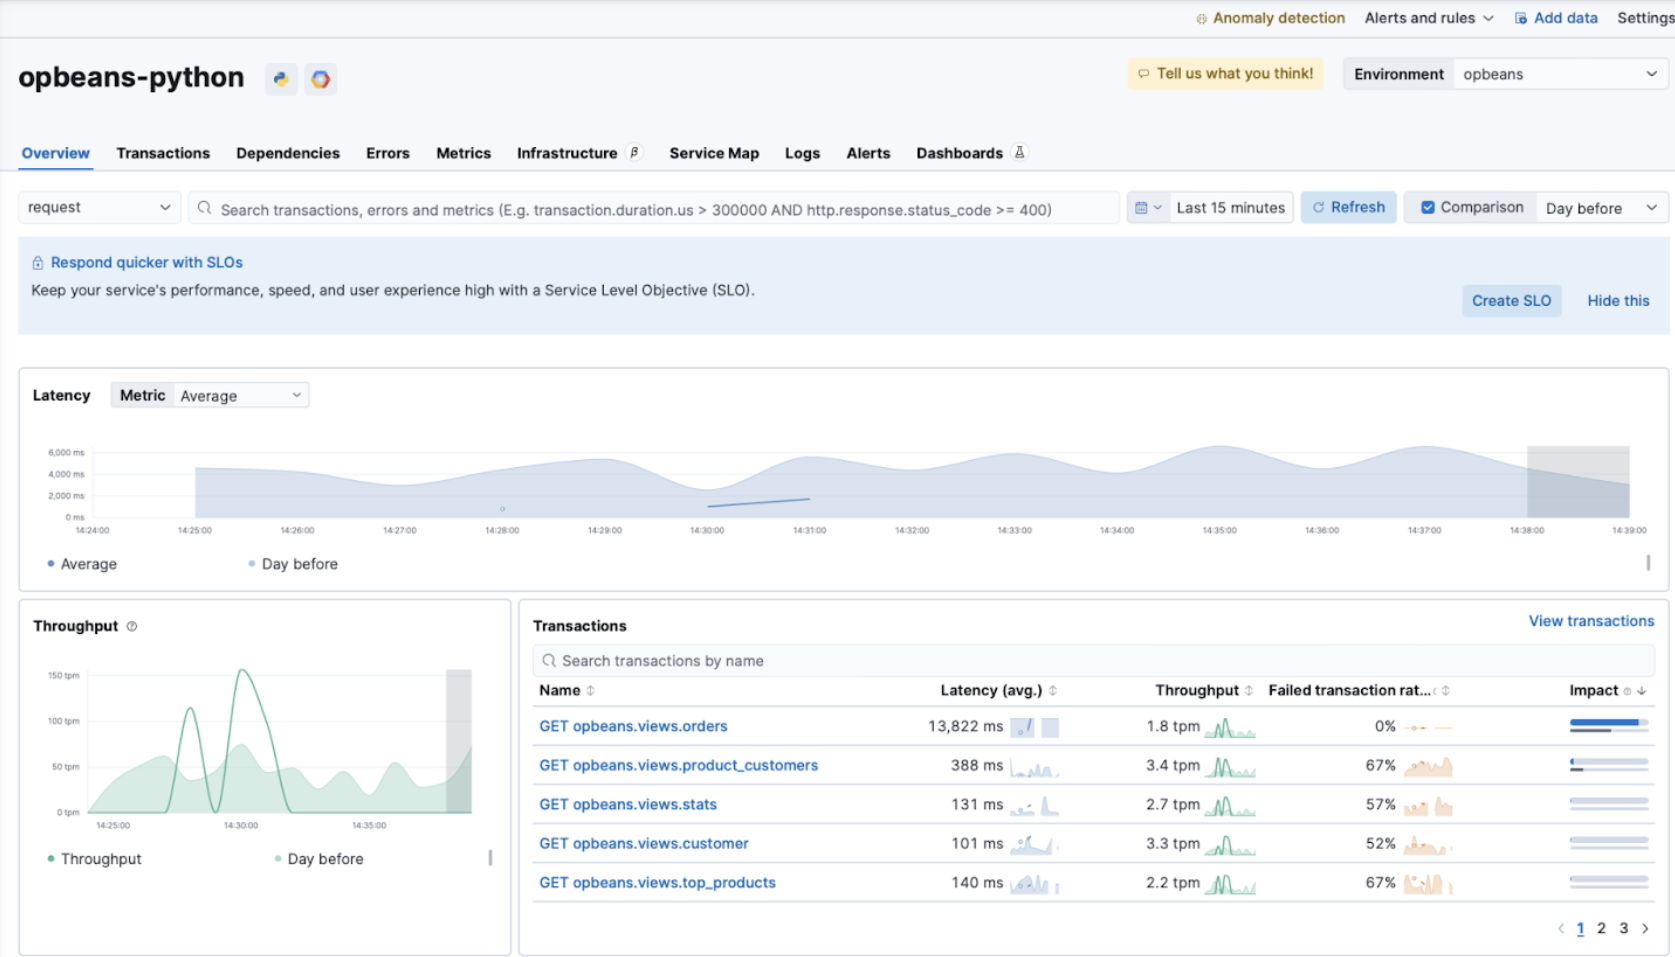Expand the Latency Metric Average dropdown
1675x957 pixels.
tap(240, 396)
